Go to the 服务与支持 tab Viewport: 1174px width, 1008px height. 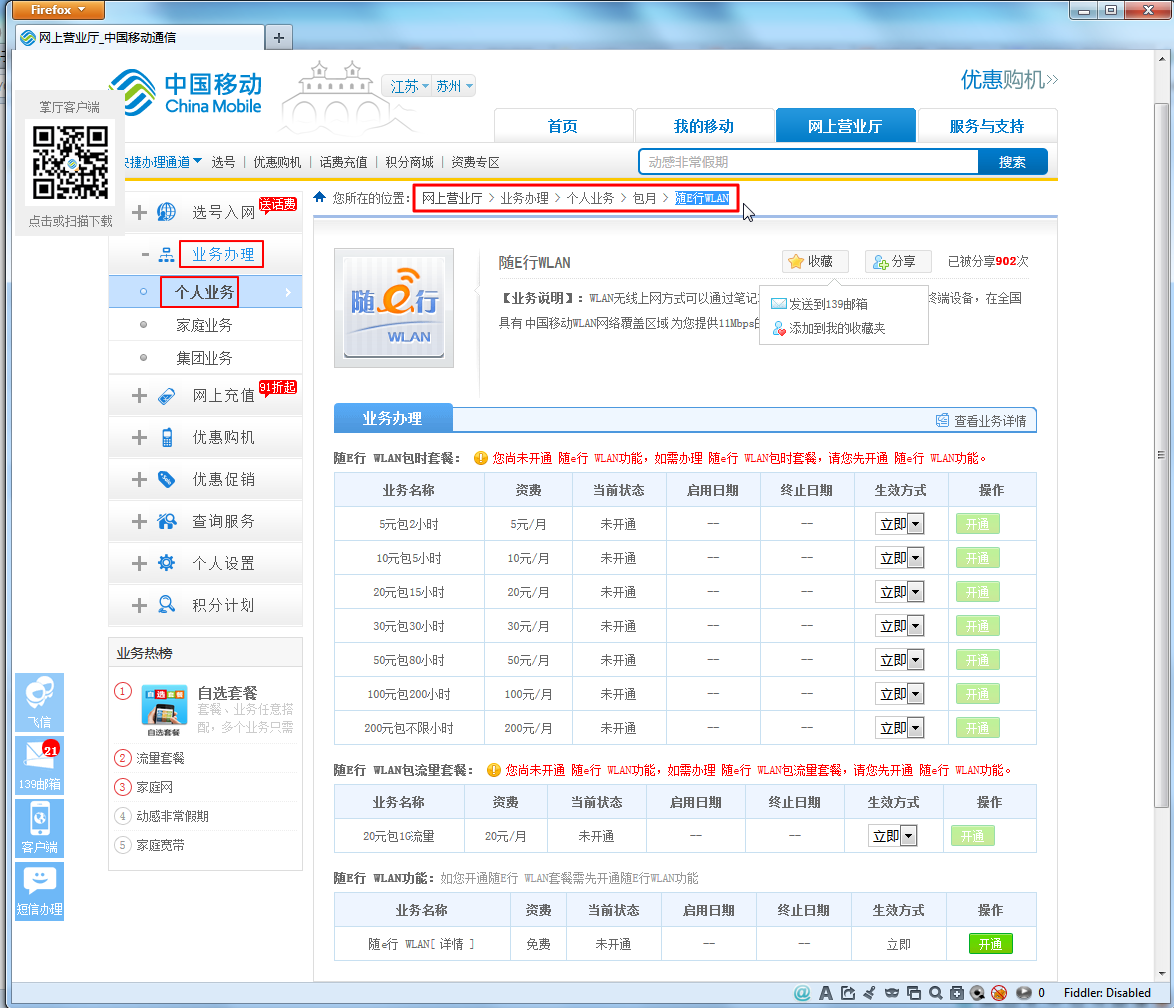[987, 126]
